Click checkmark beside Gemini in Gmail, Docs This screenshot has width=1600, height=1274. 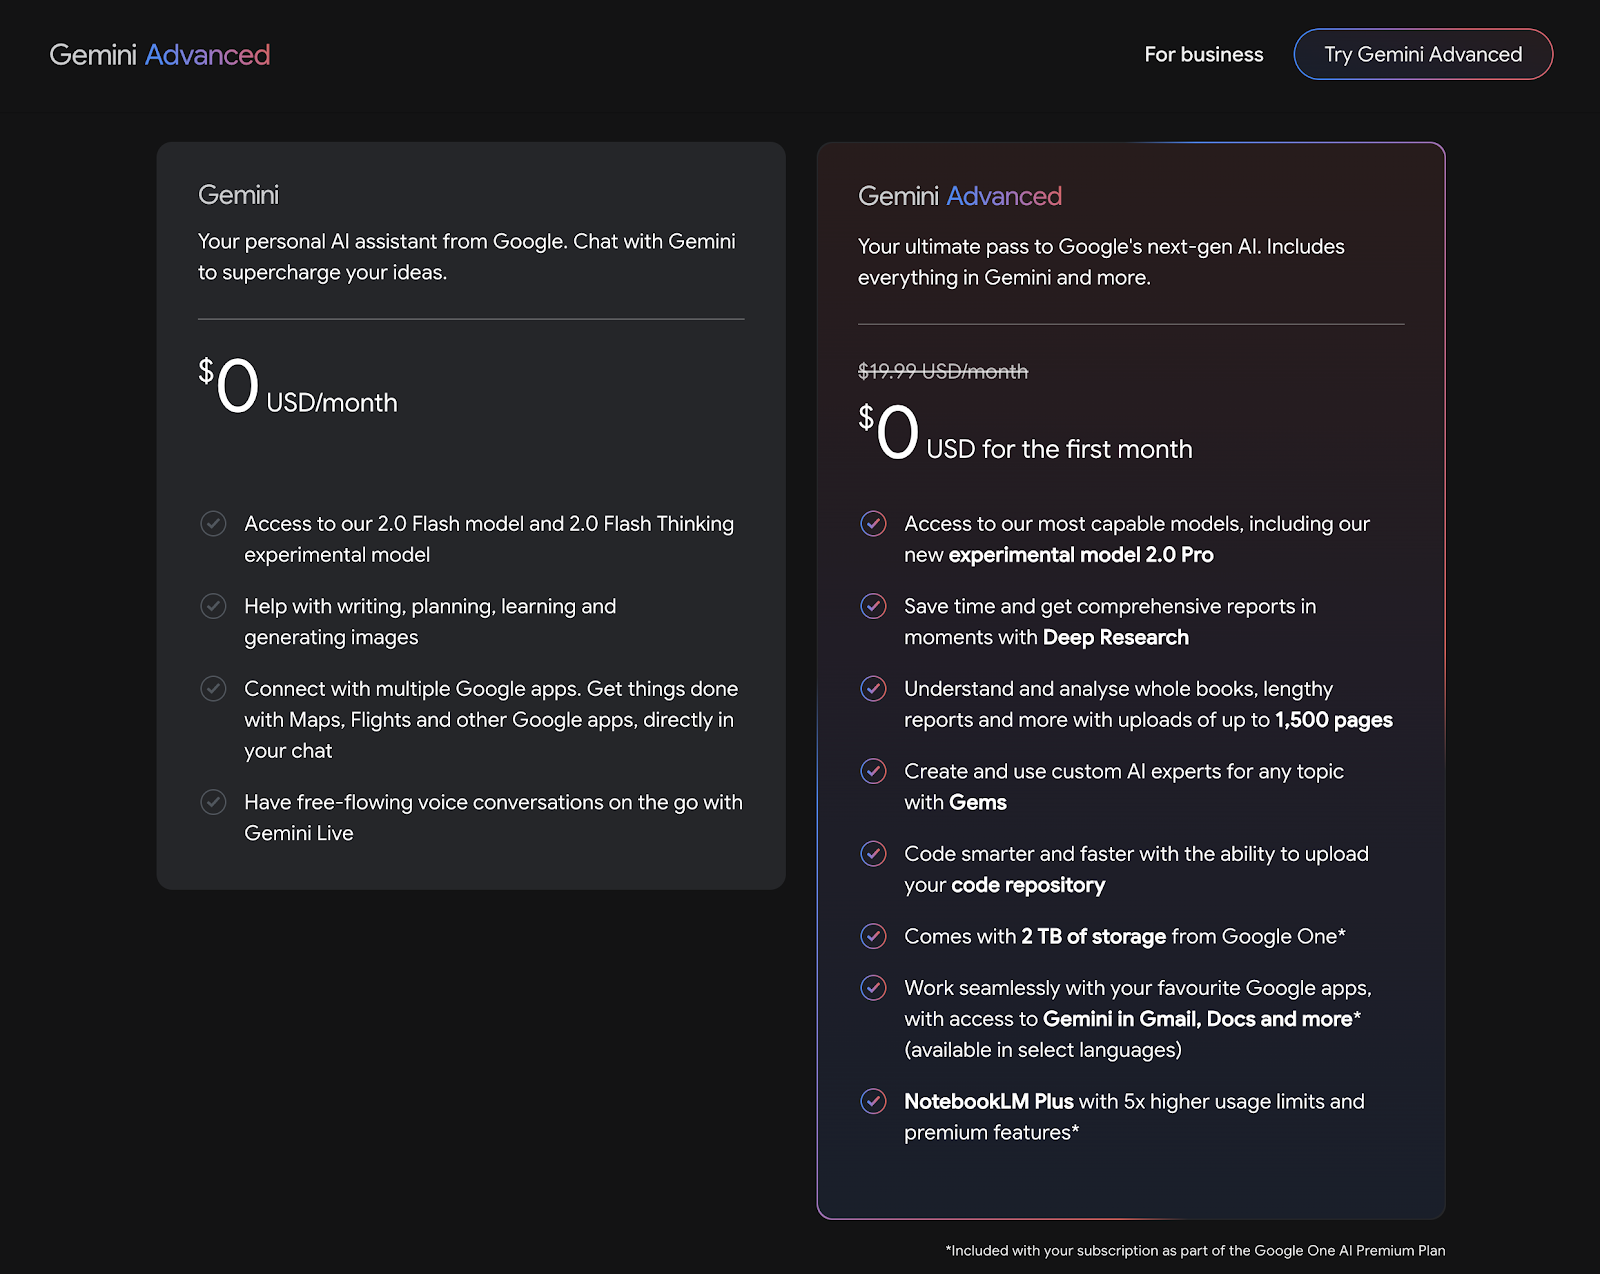(x=873, y=988)
